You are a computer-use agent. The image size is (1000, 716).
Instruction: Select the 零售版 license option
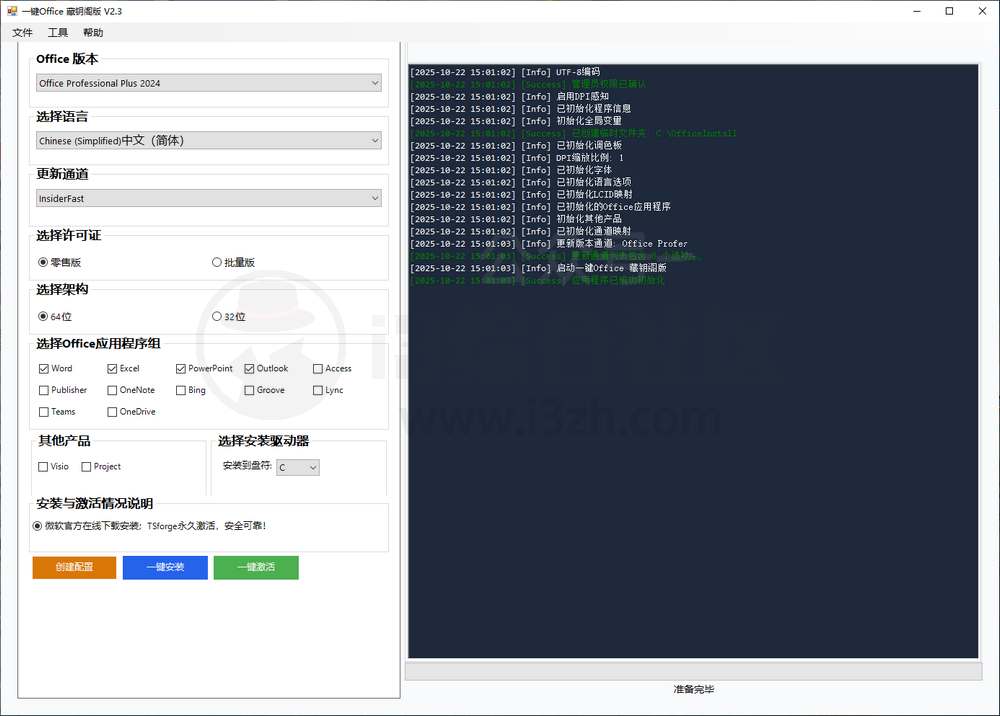pyautogui.click(x=43, y=263)
